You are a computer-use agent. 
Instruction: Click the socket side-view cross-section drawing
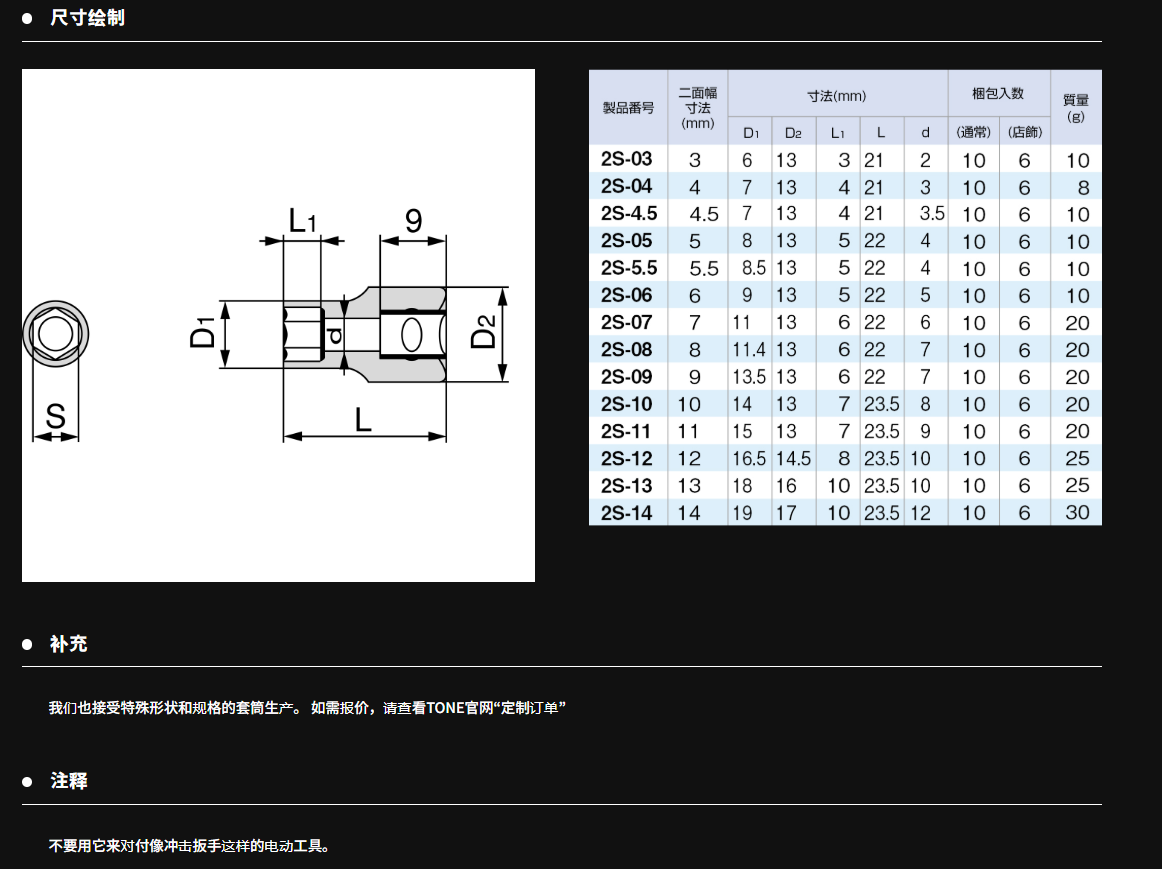pyautogui.click(x=382, y=332)
